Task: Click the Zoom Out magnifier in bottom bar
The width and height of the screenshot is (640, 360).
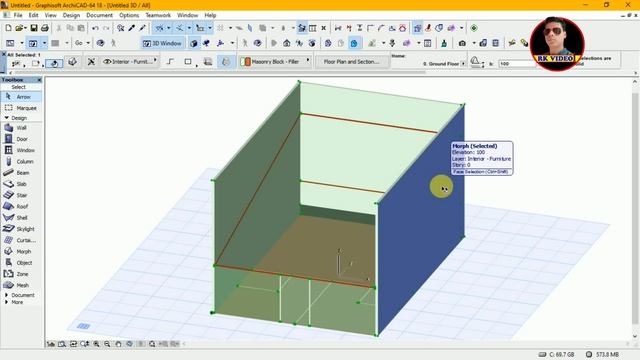Action: [107, 344]
